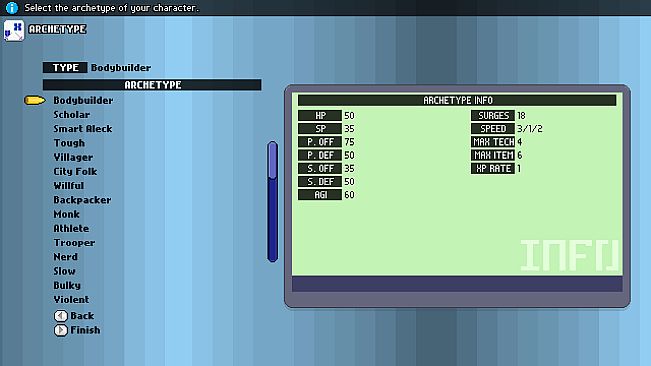Viewport: 651px width, 366px height.
Task: Click the TYPE Bodybuilder field
Action: click(x=97, y=68)
